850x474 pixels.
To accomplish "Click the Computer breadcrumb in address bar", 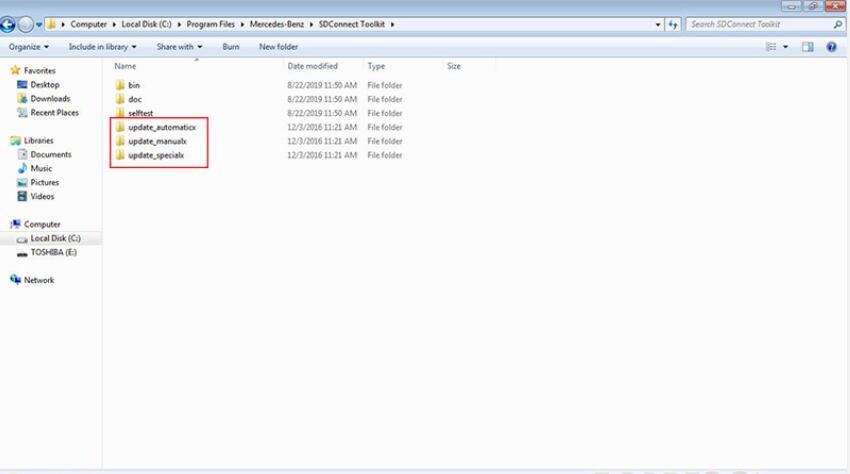I will point(88,24).
